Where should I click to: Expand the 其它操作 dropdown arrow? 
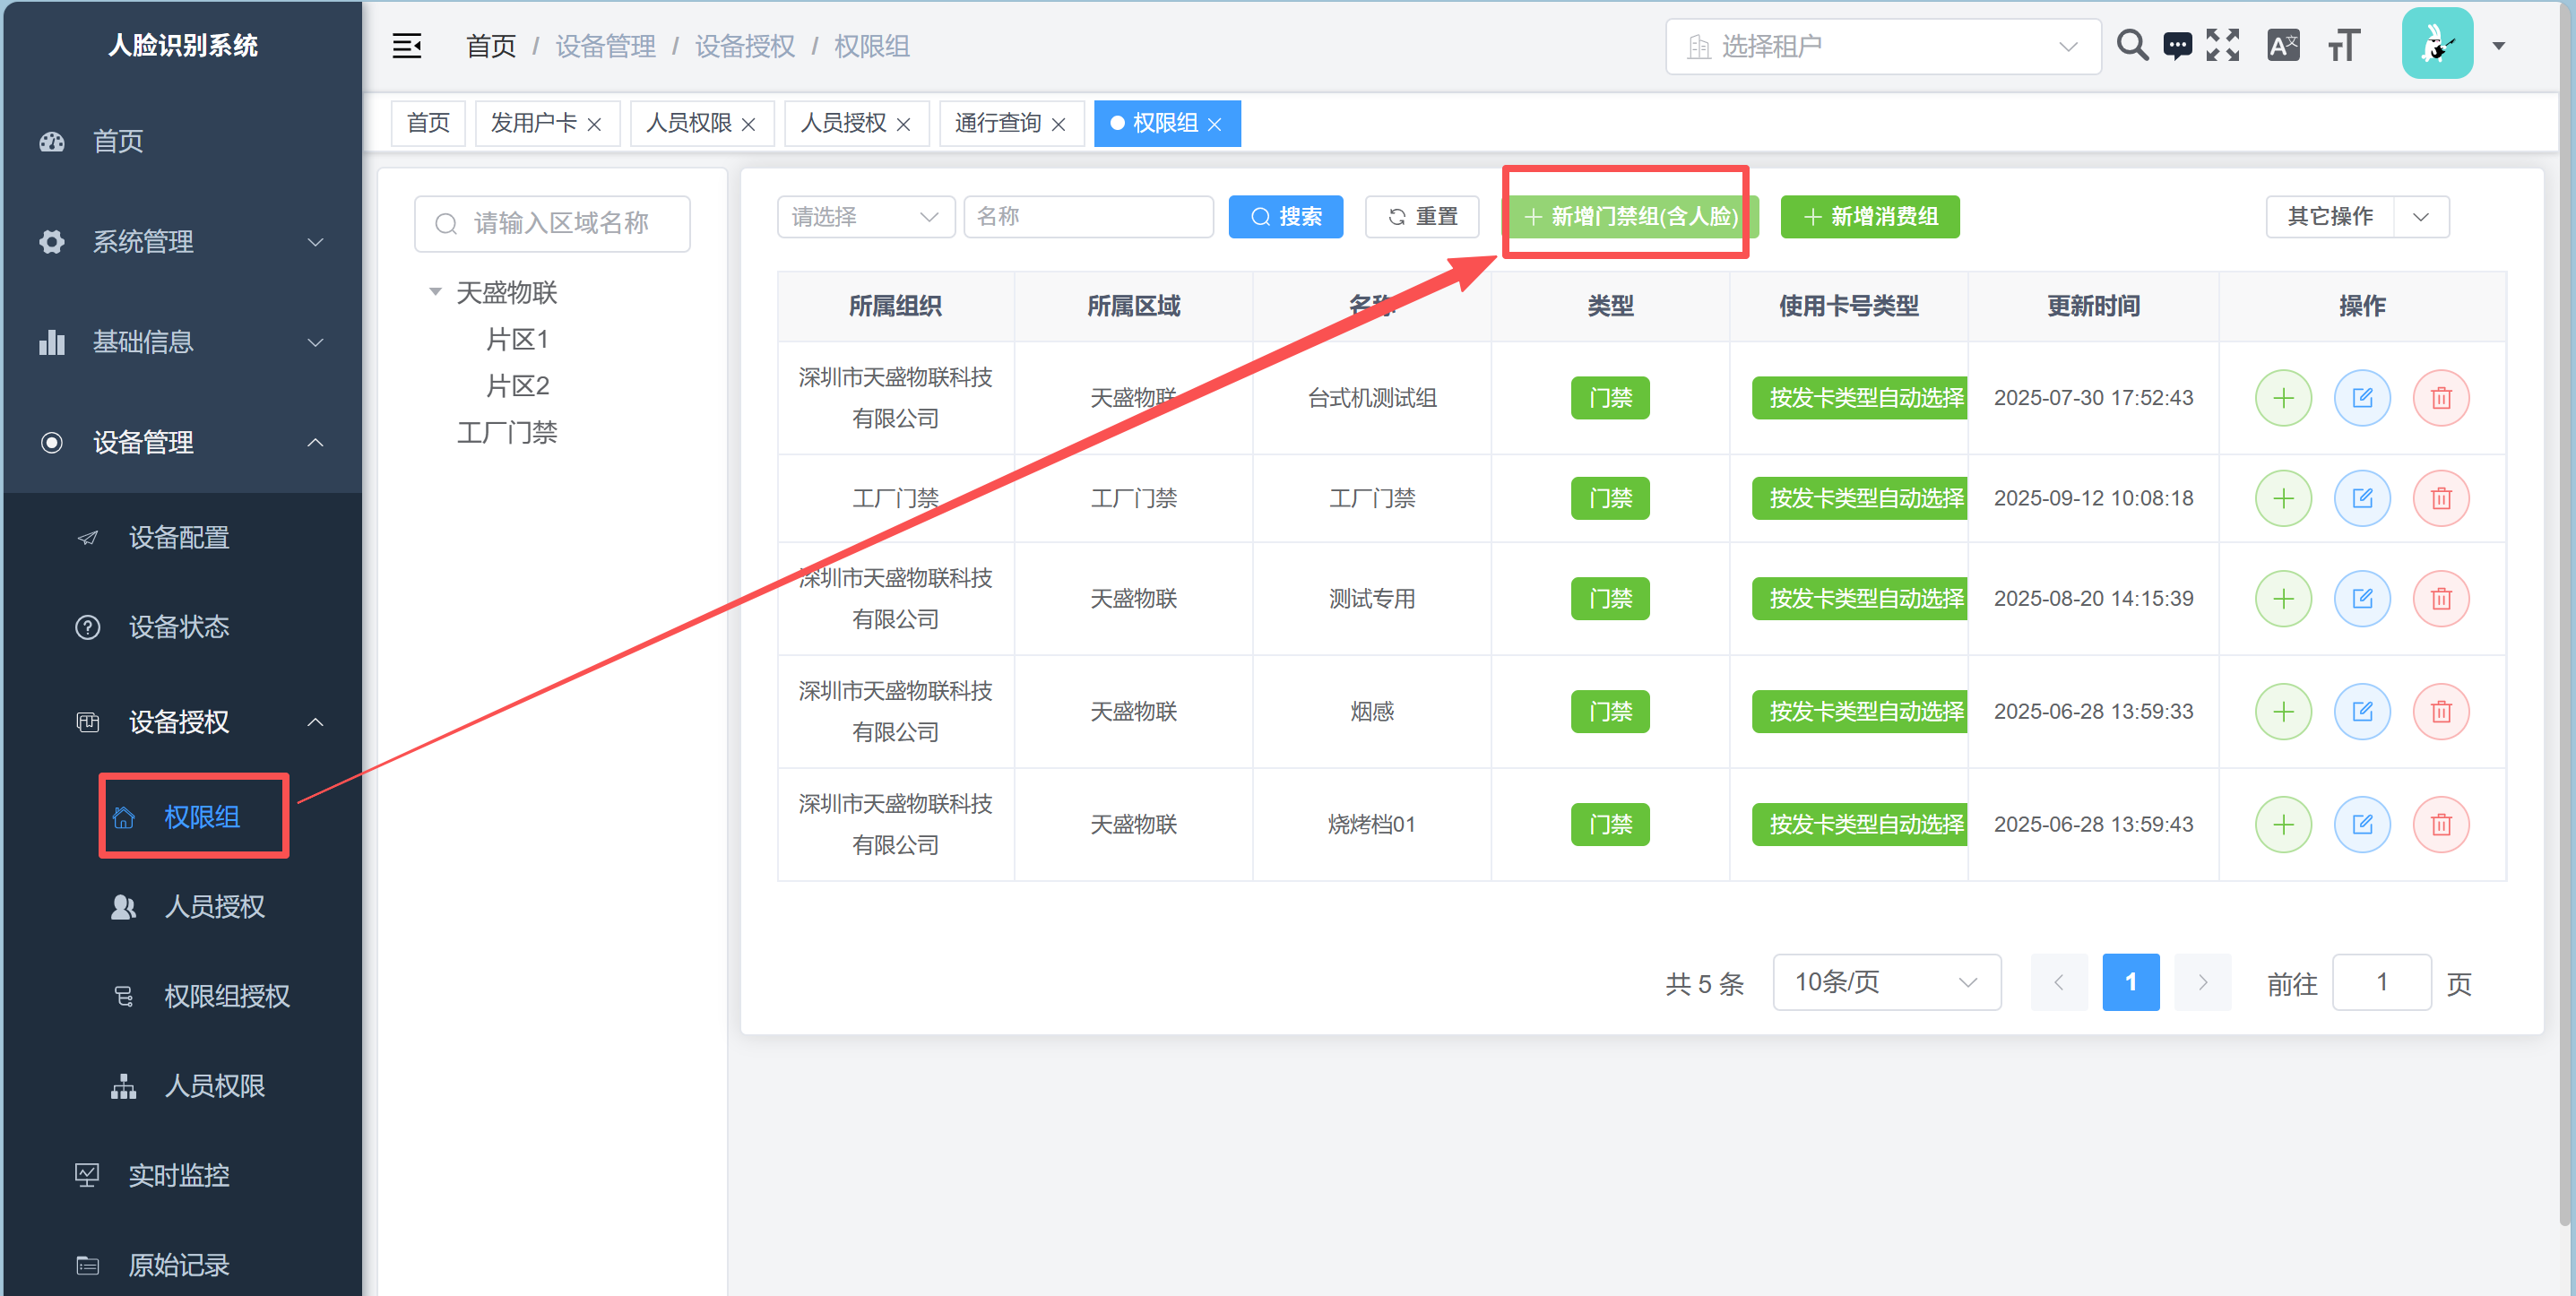tap(2420, 217)
